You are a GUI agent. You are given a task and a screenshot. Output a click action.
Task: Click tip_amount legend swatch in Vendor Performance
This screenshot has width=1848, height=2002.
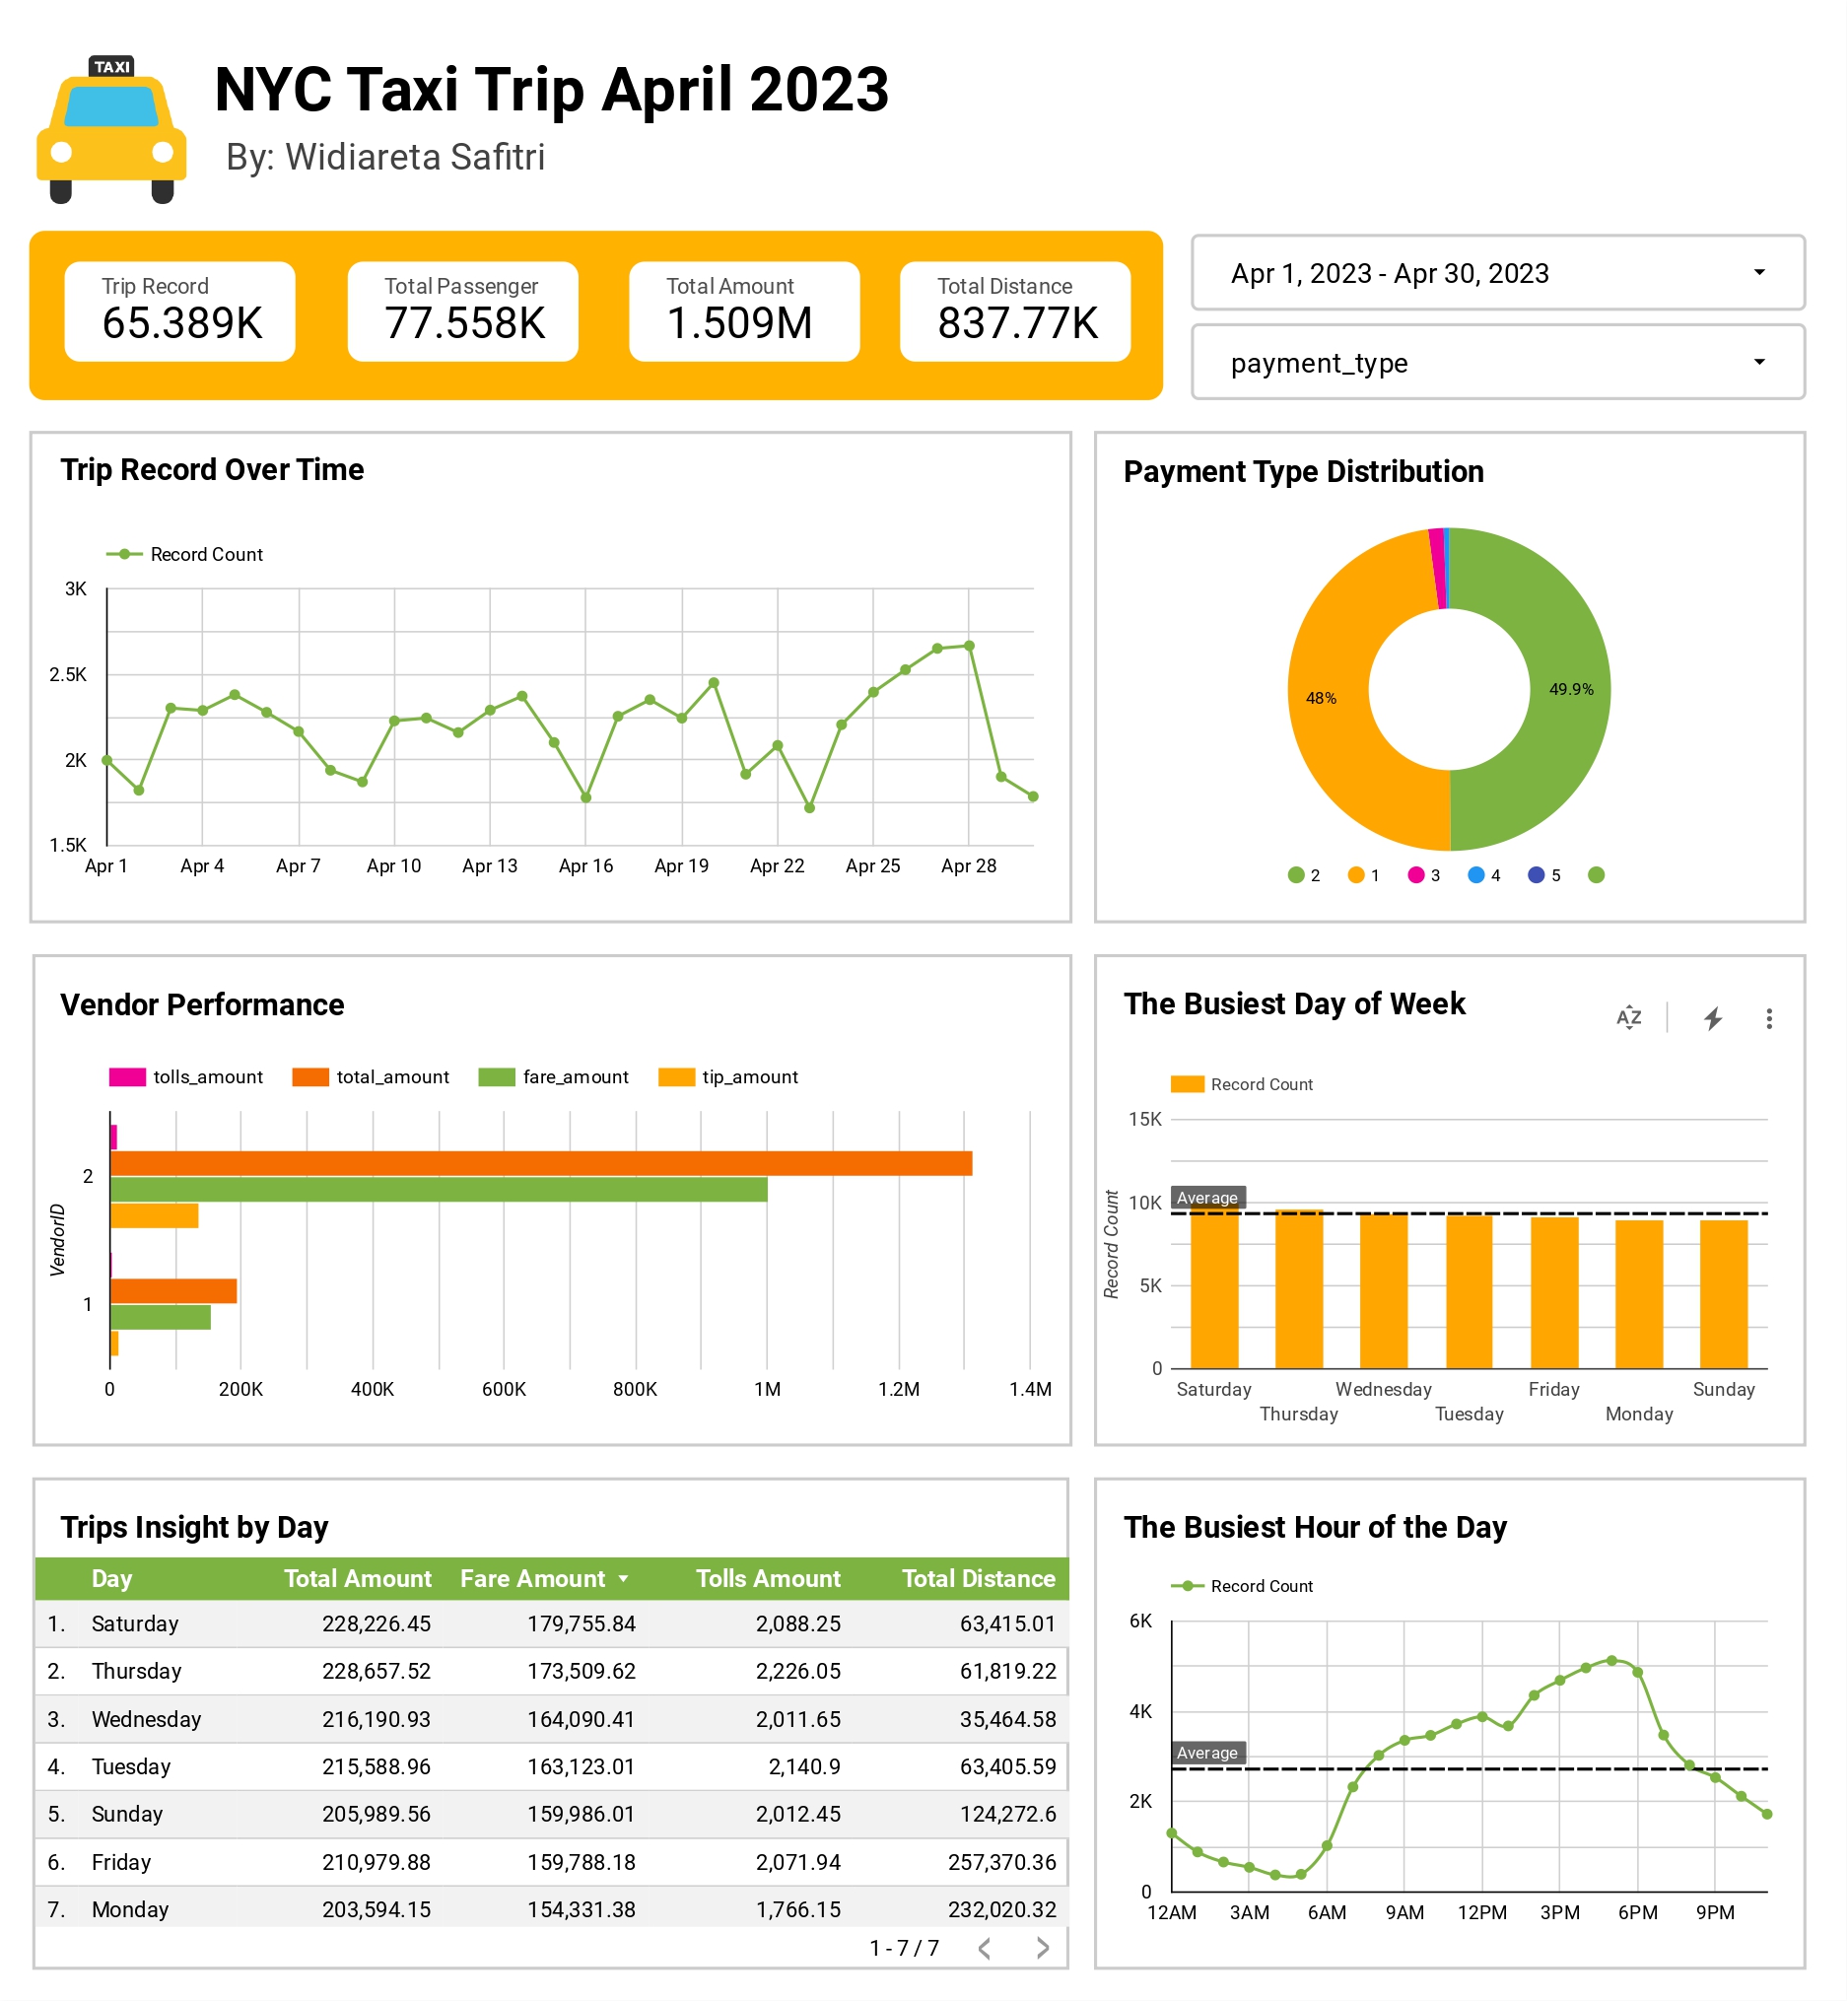677,1077
